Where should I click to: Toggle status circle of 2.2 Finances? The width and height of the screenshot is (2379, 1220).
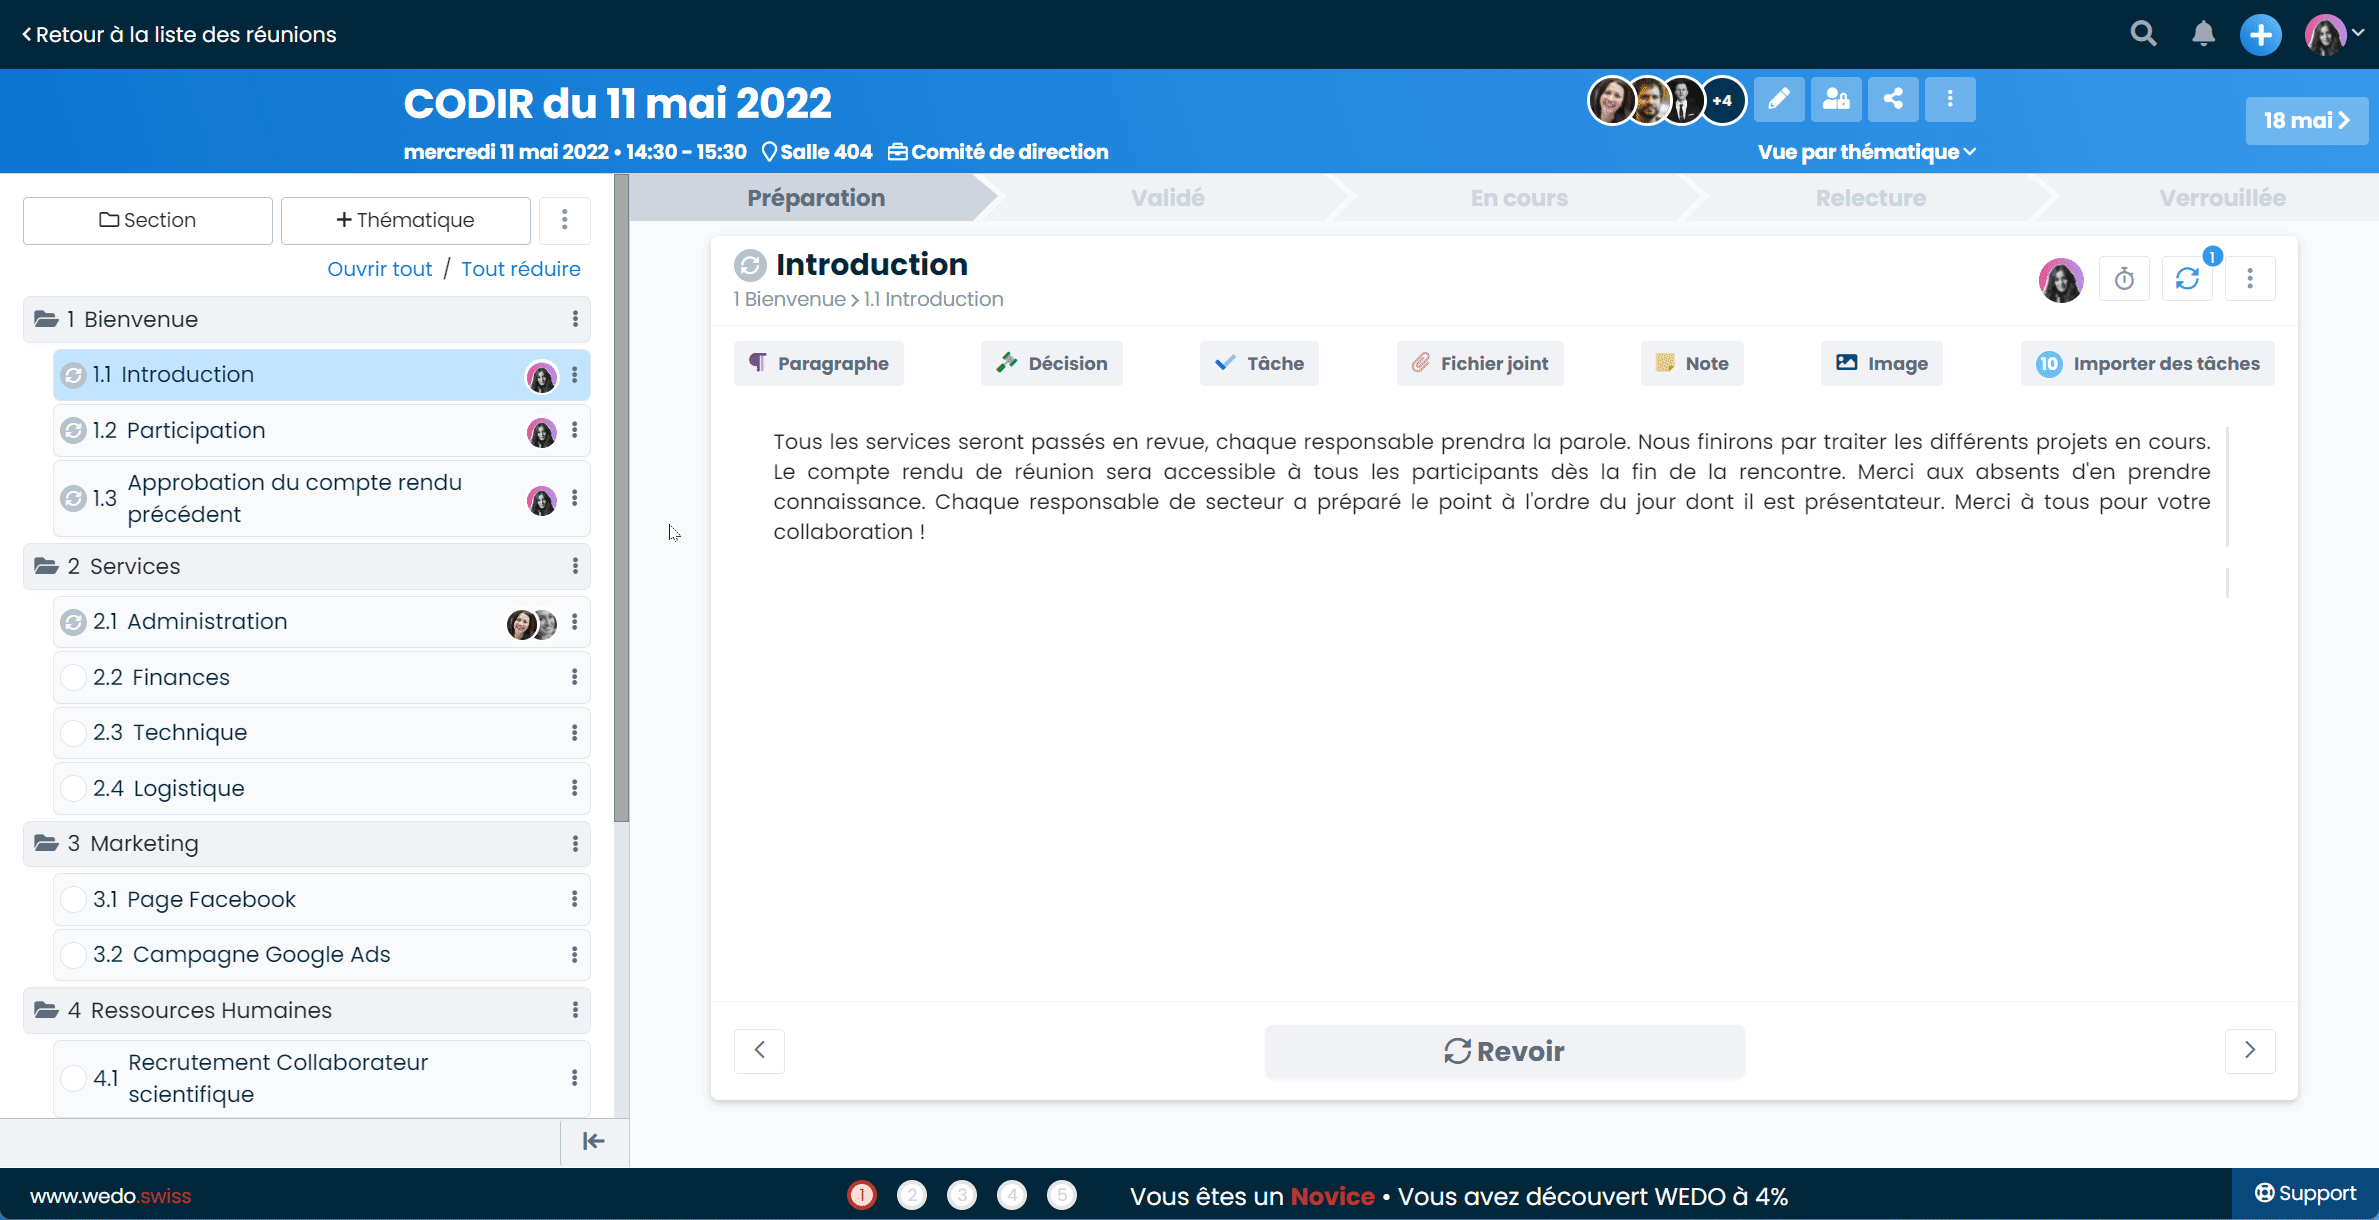tap(73, 678)
